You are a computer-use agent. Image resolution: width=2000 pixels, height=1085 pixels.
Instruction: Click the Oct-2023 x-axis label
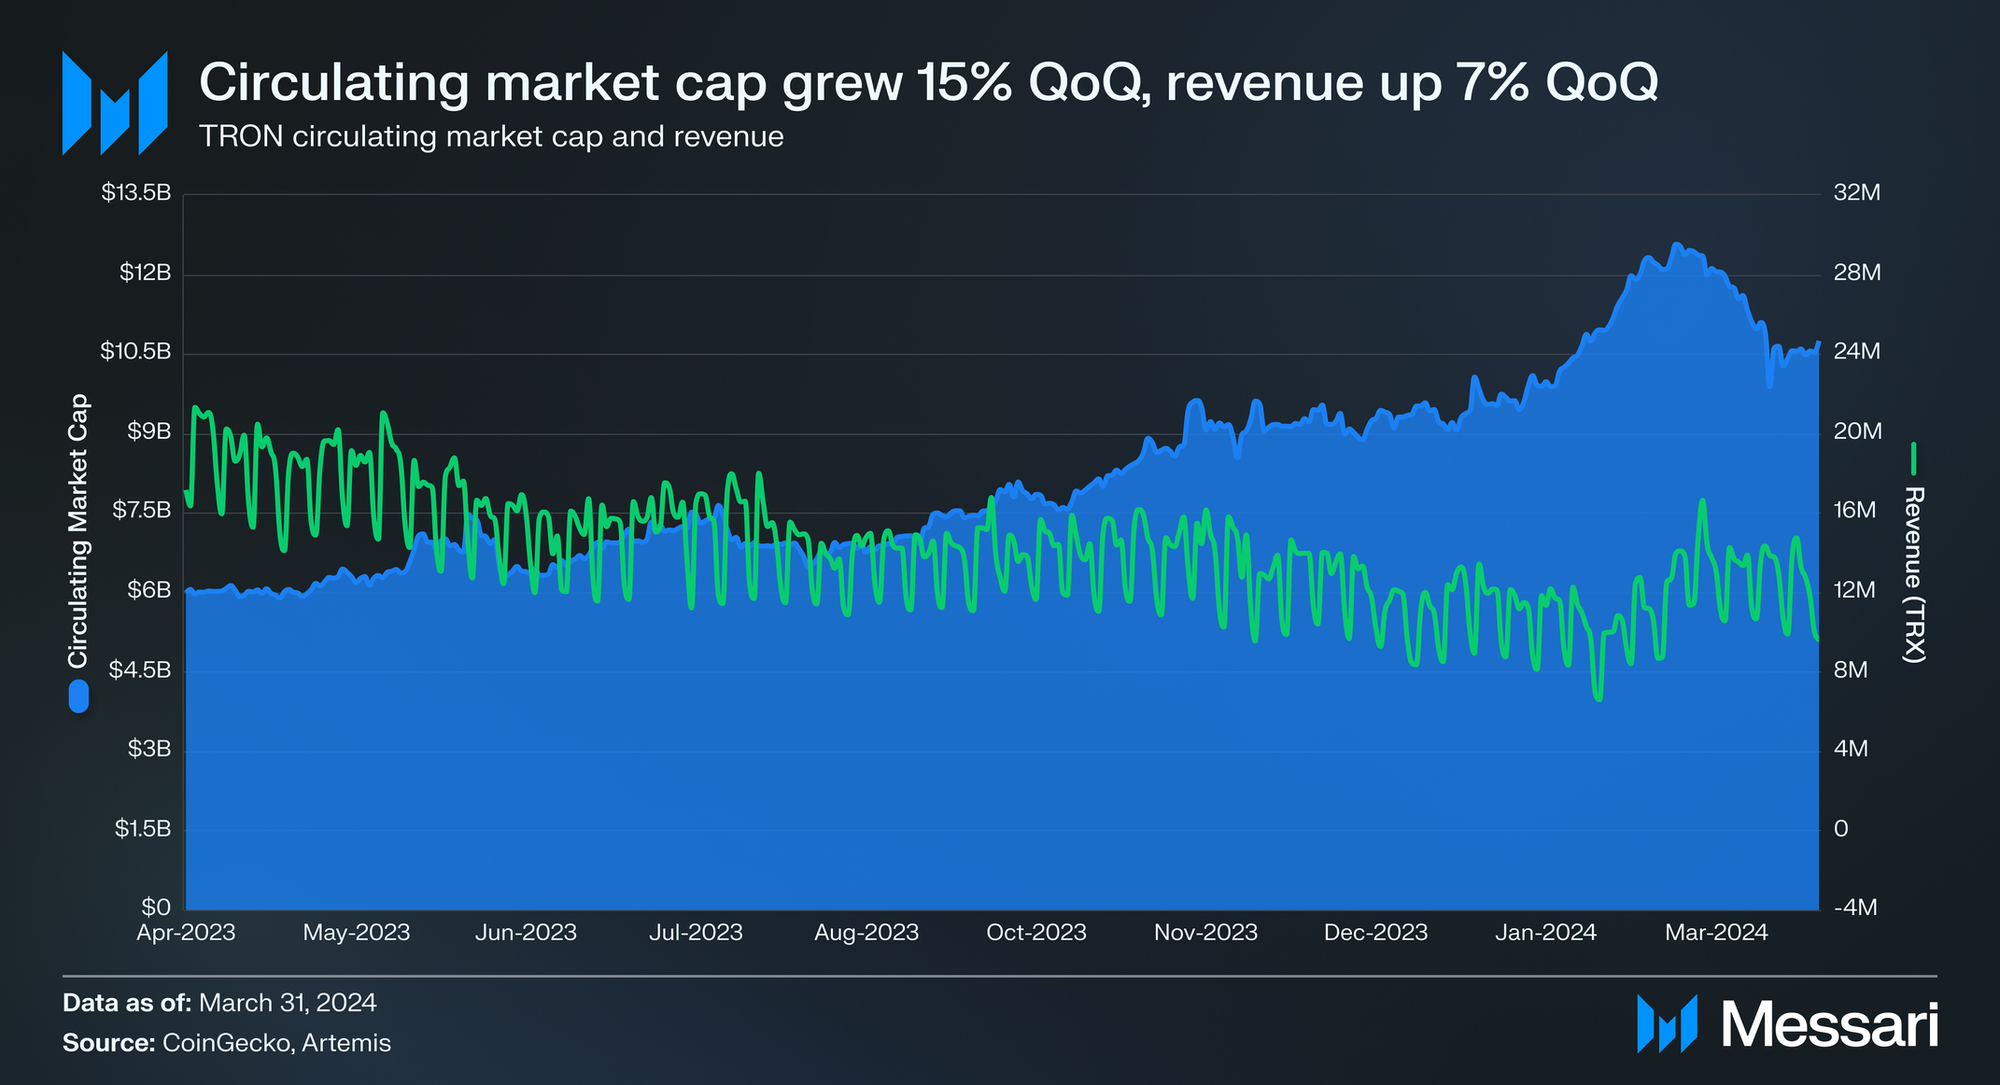[1036, 933]
